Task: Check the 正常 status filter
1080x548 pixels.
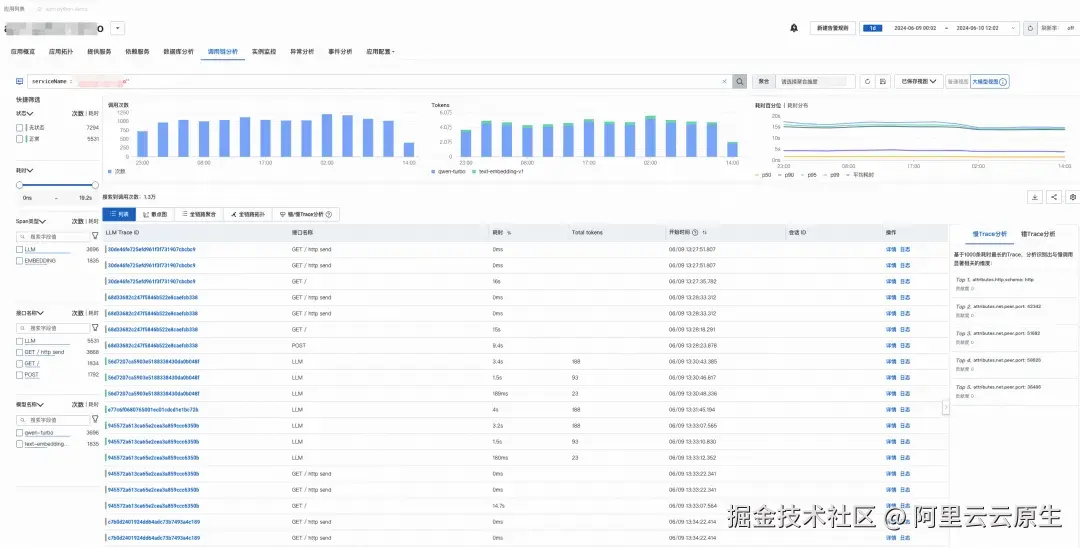Action: [x=19, y=138]
